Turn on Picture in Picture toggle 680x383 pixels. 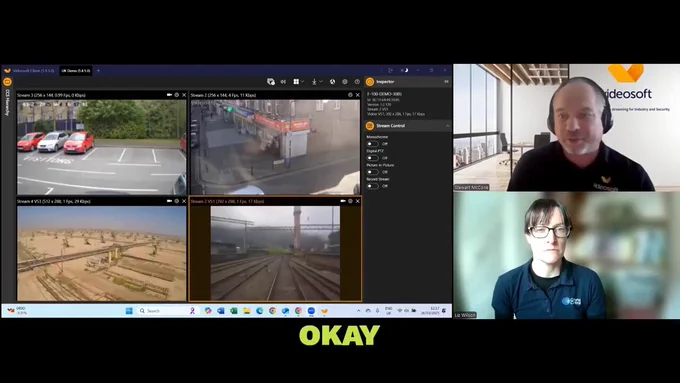tap(372, 172)
